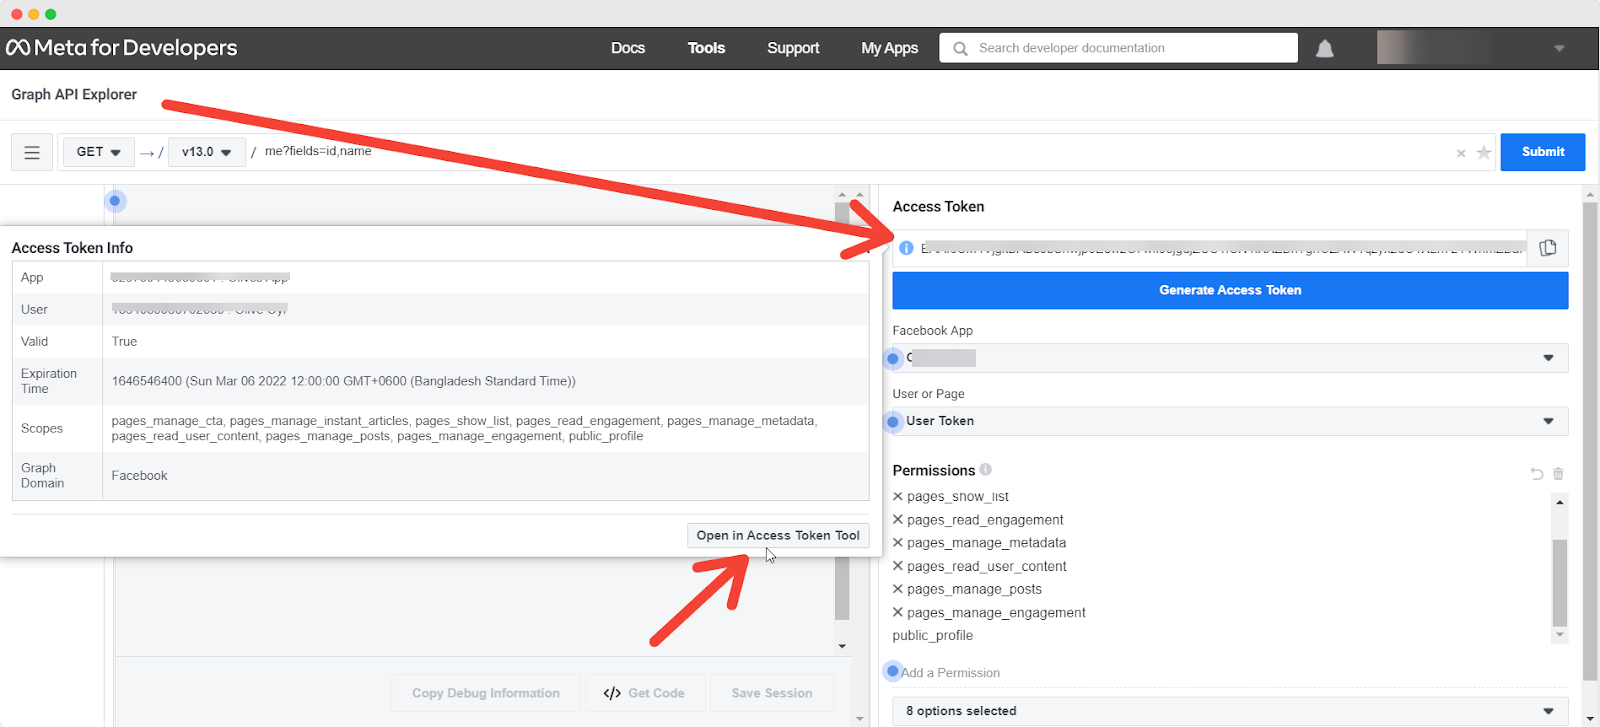The height and width of the screenshot is (727, 1600).
Task: Click the user profile name area
Action: tap(1434, 48)
